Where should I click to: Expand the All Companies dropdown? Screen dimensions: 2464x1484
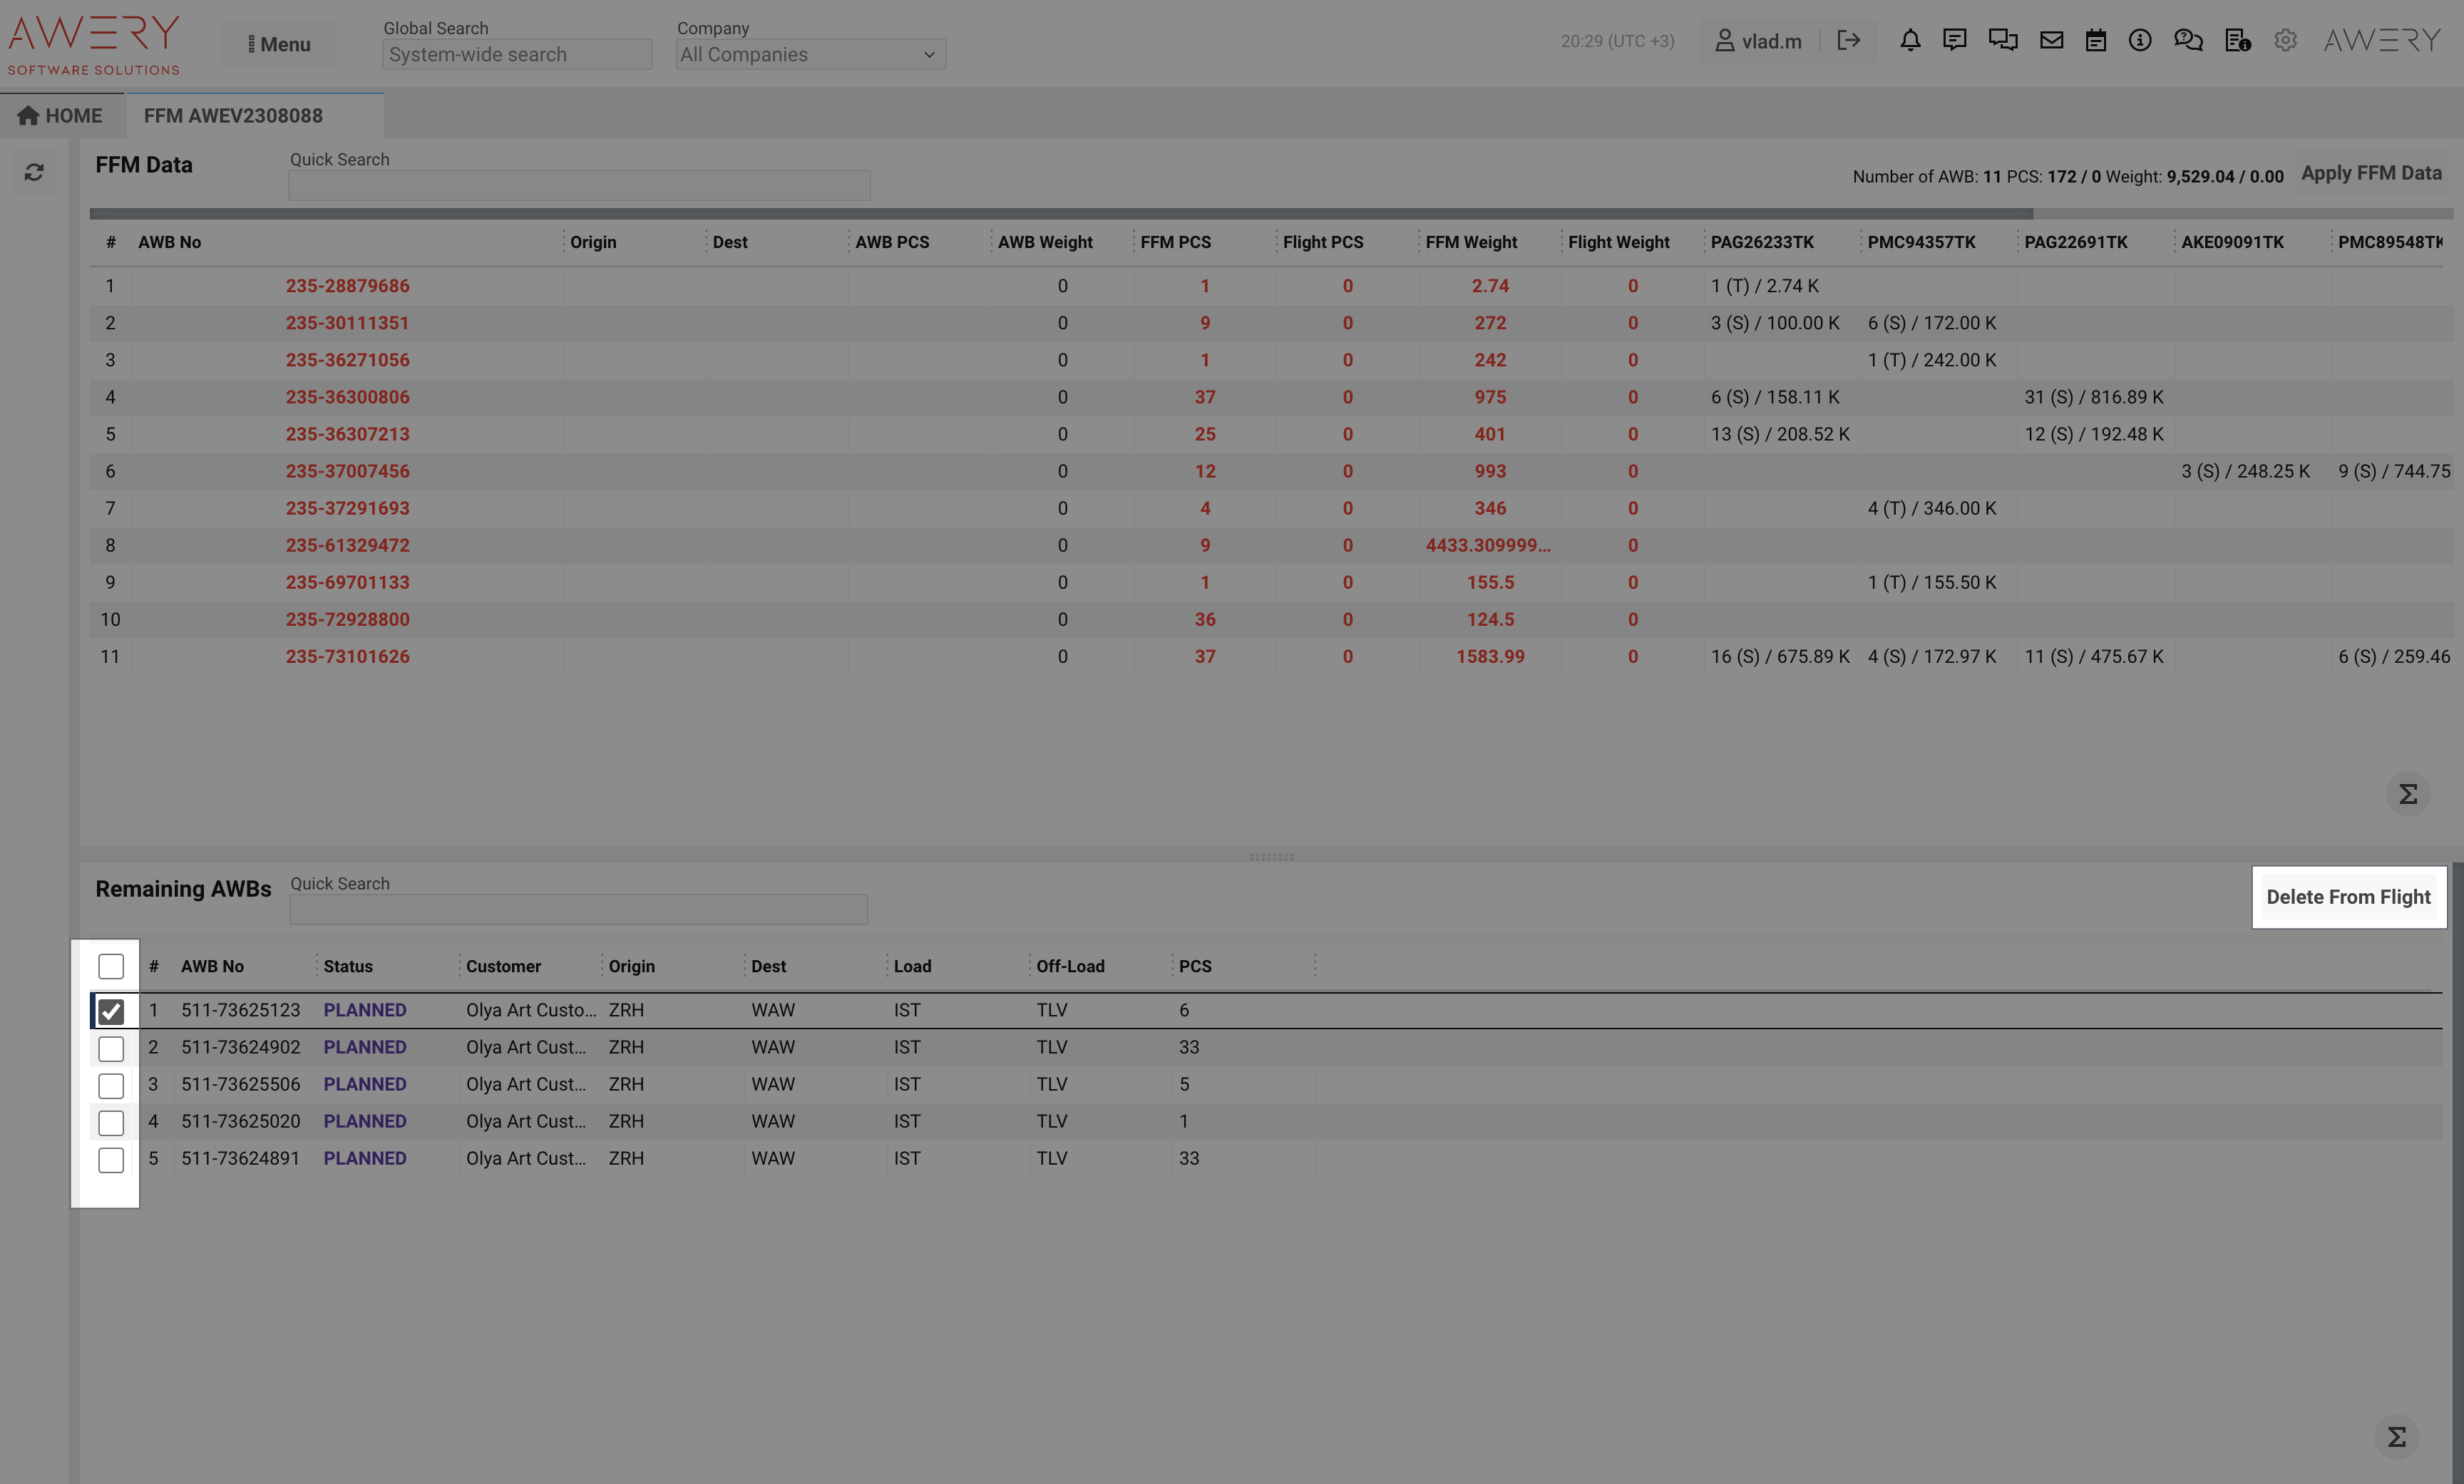tap(810, 55)
